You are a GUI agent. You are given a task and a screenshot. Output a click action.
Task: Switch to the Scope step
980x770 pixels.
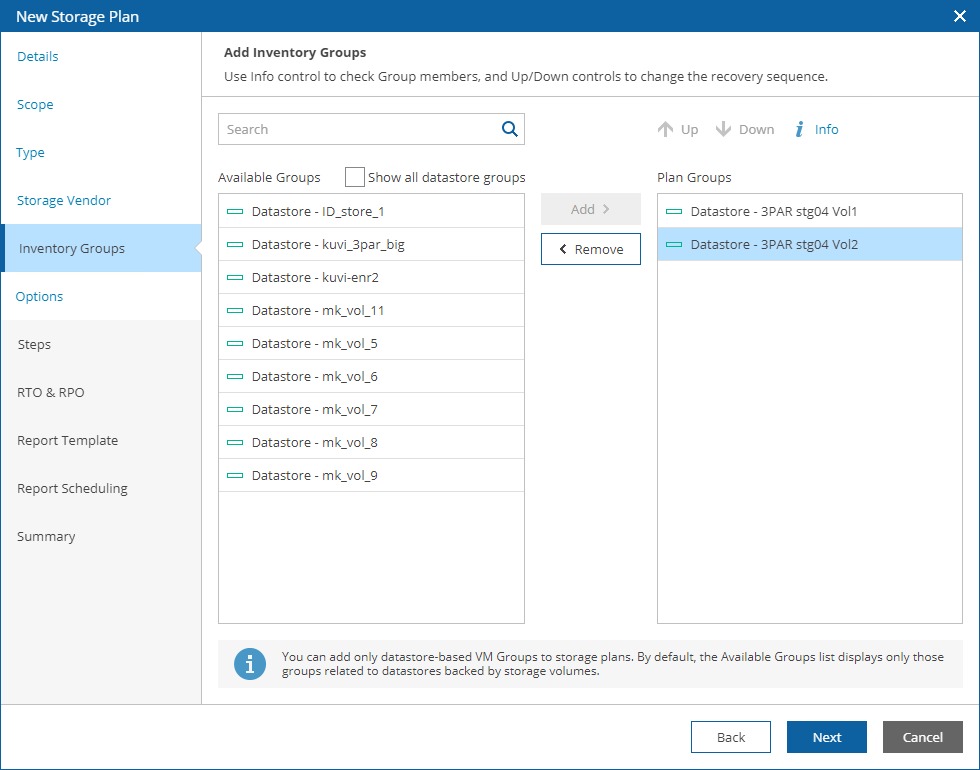pos(35,105)
